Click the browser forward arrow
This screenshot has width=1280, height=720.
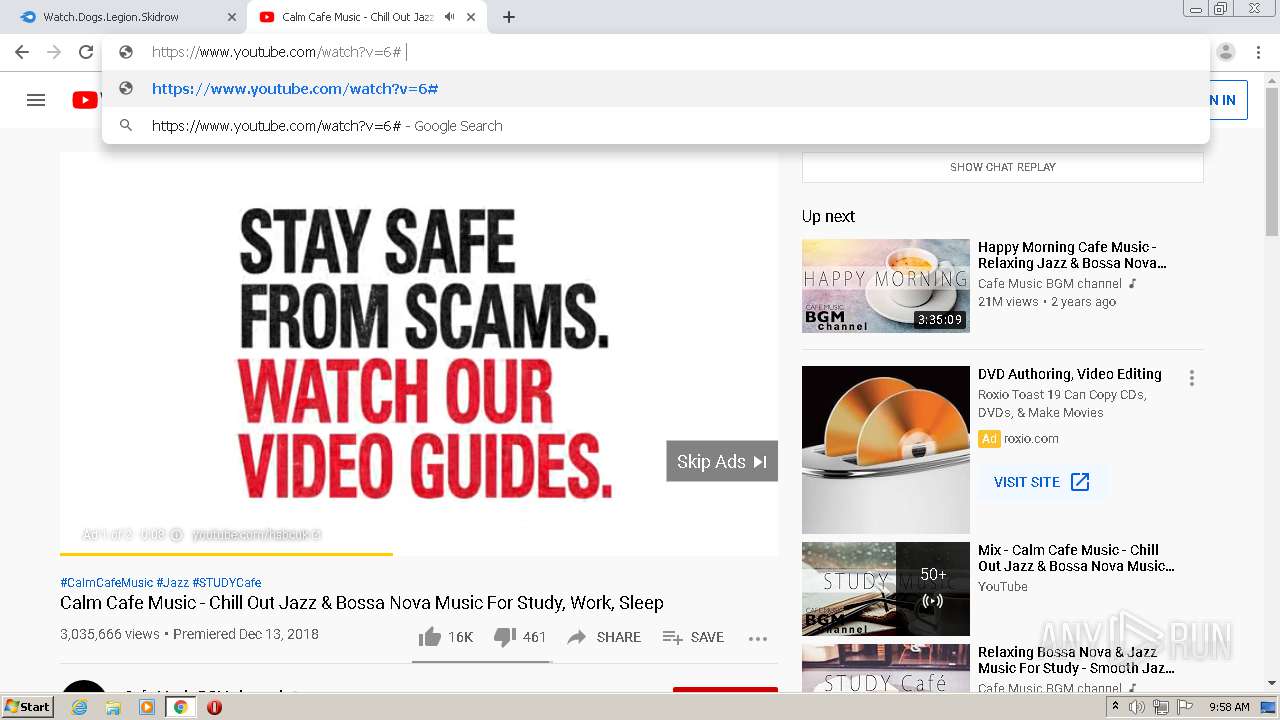tap(54, 52)
